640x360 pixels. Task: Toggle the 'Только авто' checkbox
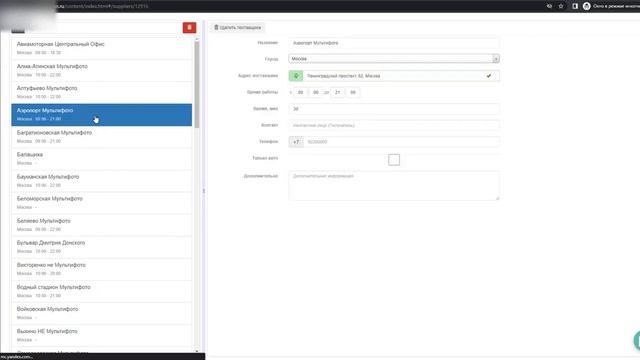coord(394,160)
